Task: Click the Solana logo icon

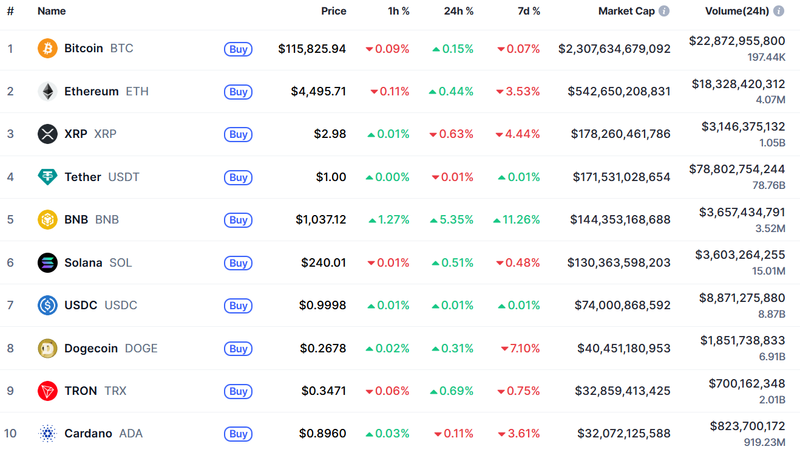Action: [x=47, y=263]
